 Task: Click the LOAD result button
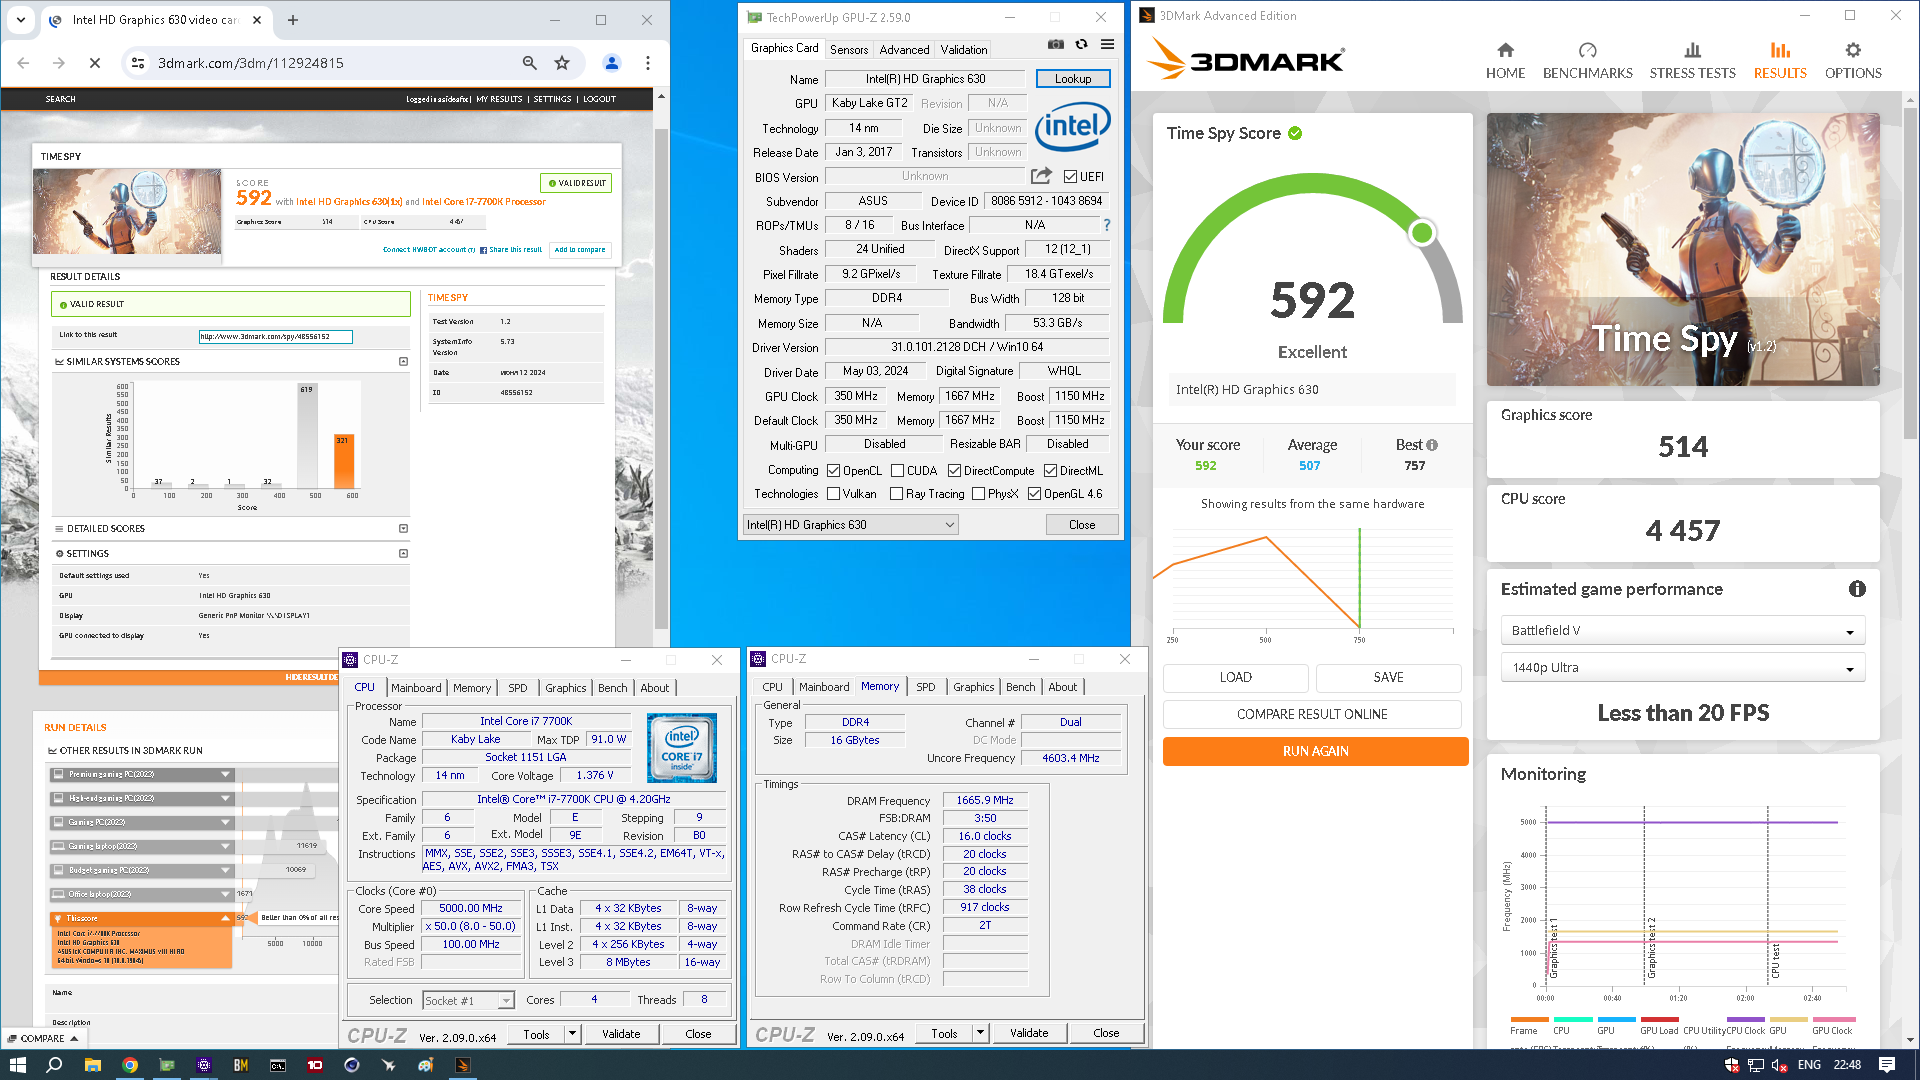(1235, 677)
